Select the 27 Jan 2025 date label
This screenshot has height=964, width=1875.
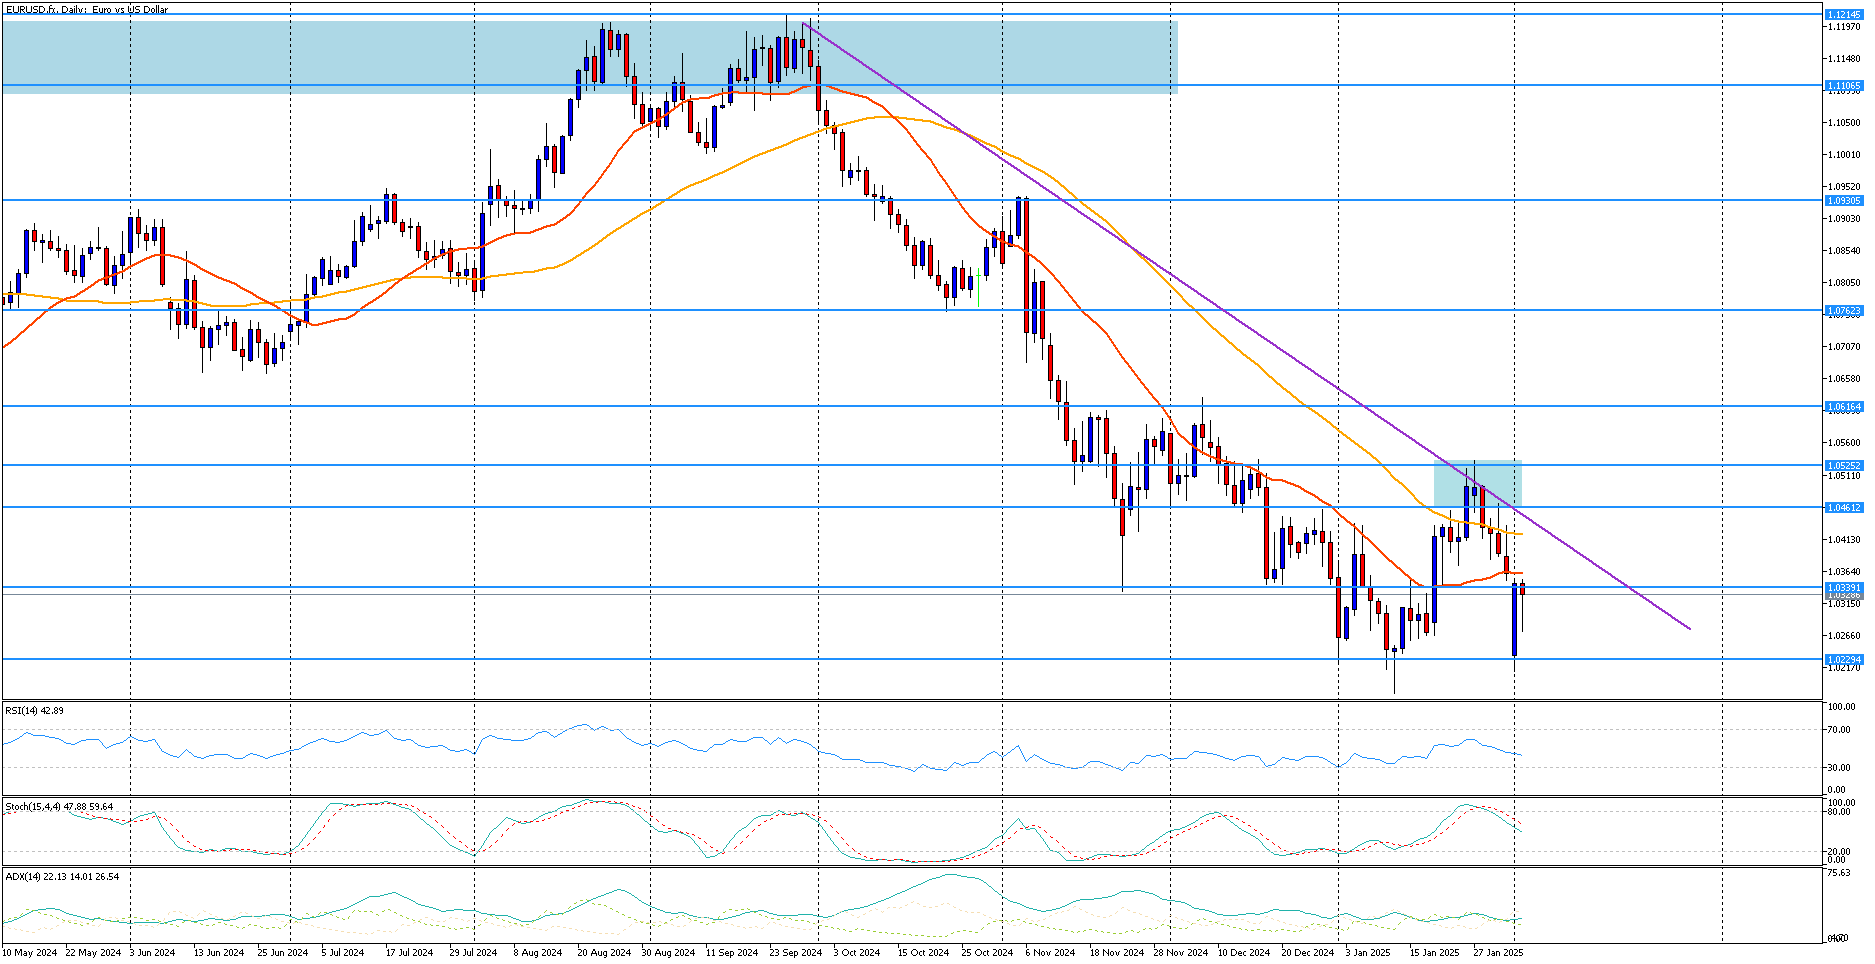[1497, 953]
